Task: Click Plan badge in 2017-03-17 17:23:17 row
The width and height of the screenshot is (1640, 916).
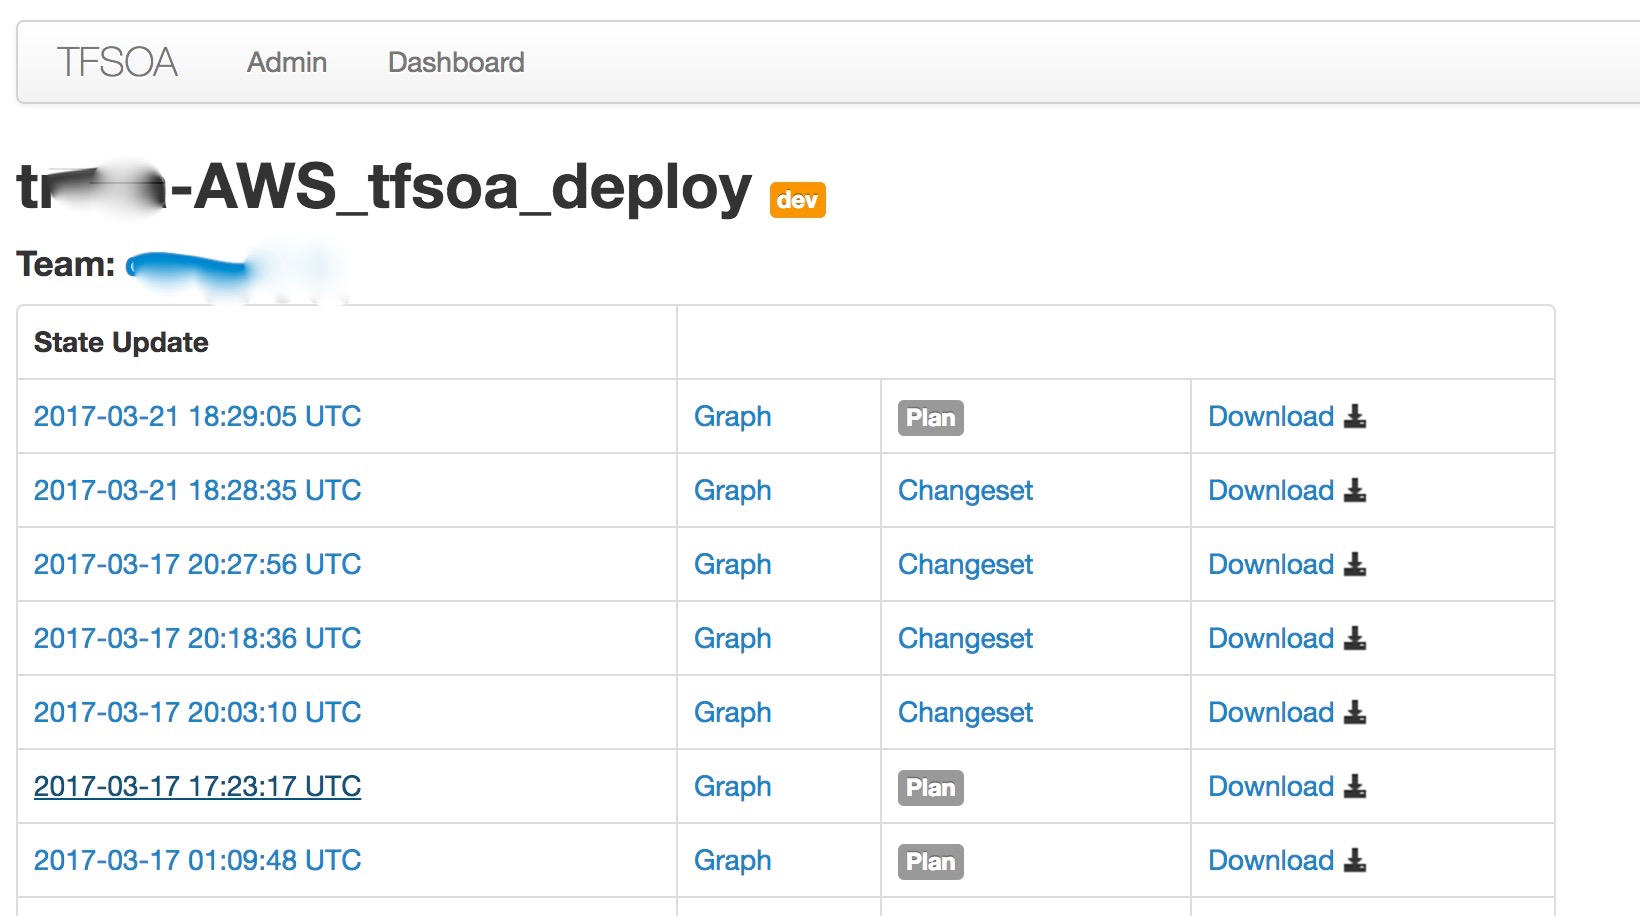Action: pos(931,788)
